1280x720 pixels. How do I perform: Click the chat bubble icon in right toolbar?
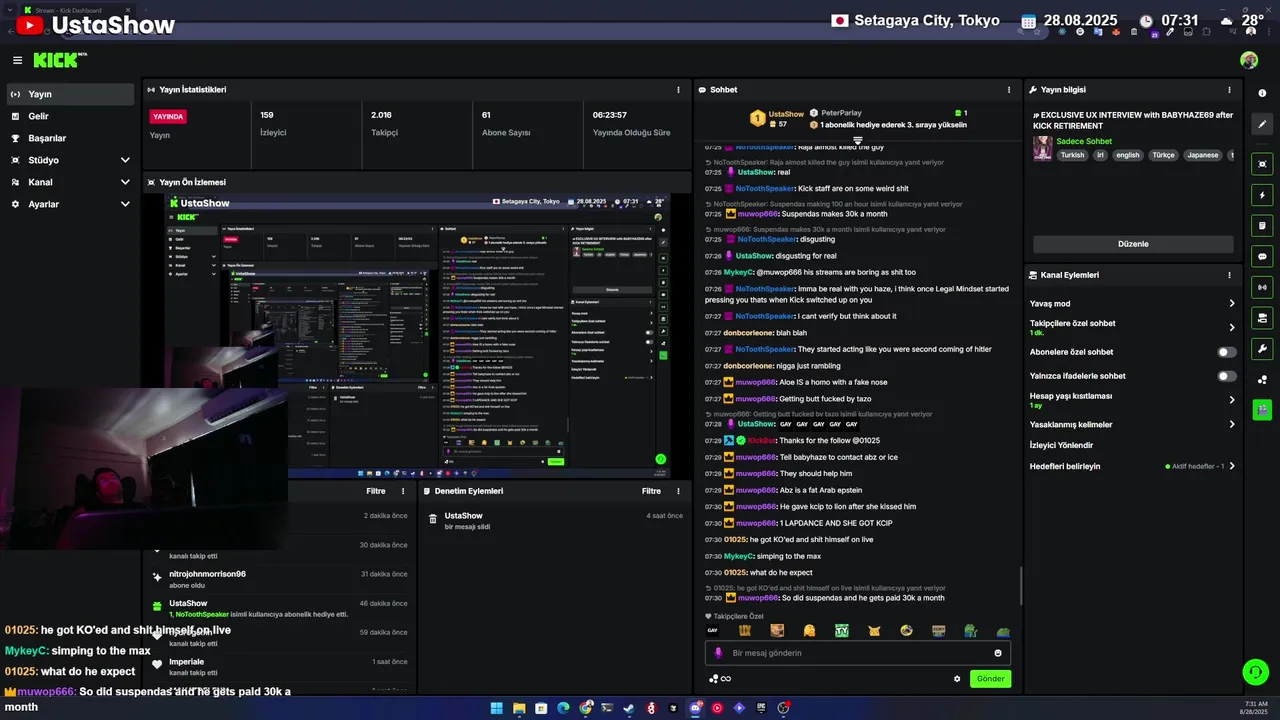point(1262,256)
